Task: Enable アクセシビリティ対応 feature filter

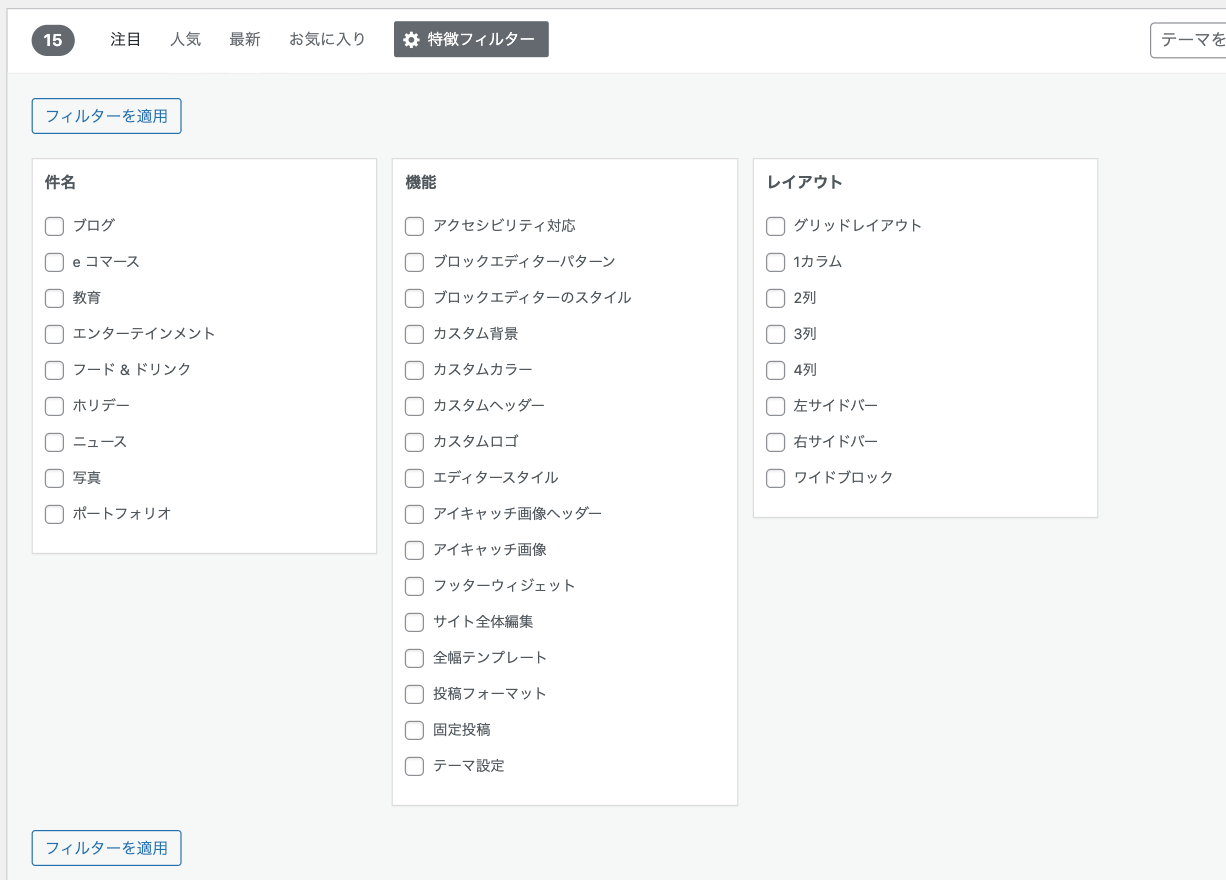Action: point(414,226)
